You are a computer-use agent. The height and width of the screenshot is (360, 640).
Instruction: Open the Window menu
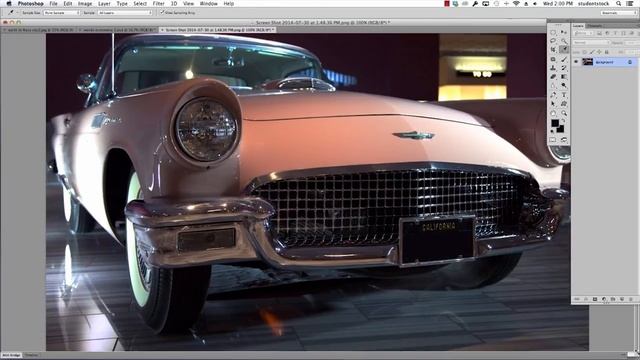tap(209, 3)
